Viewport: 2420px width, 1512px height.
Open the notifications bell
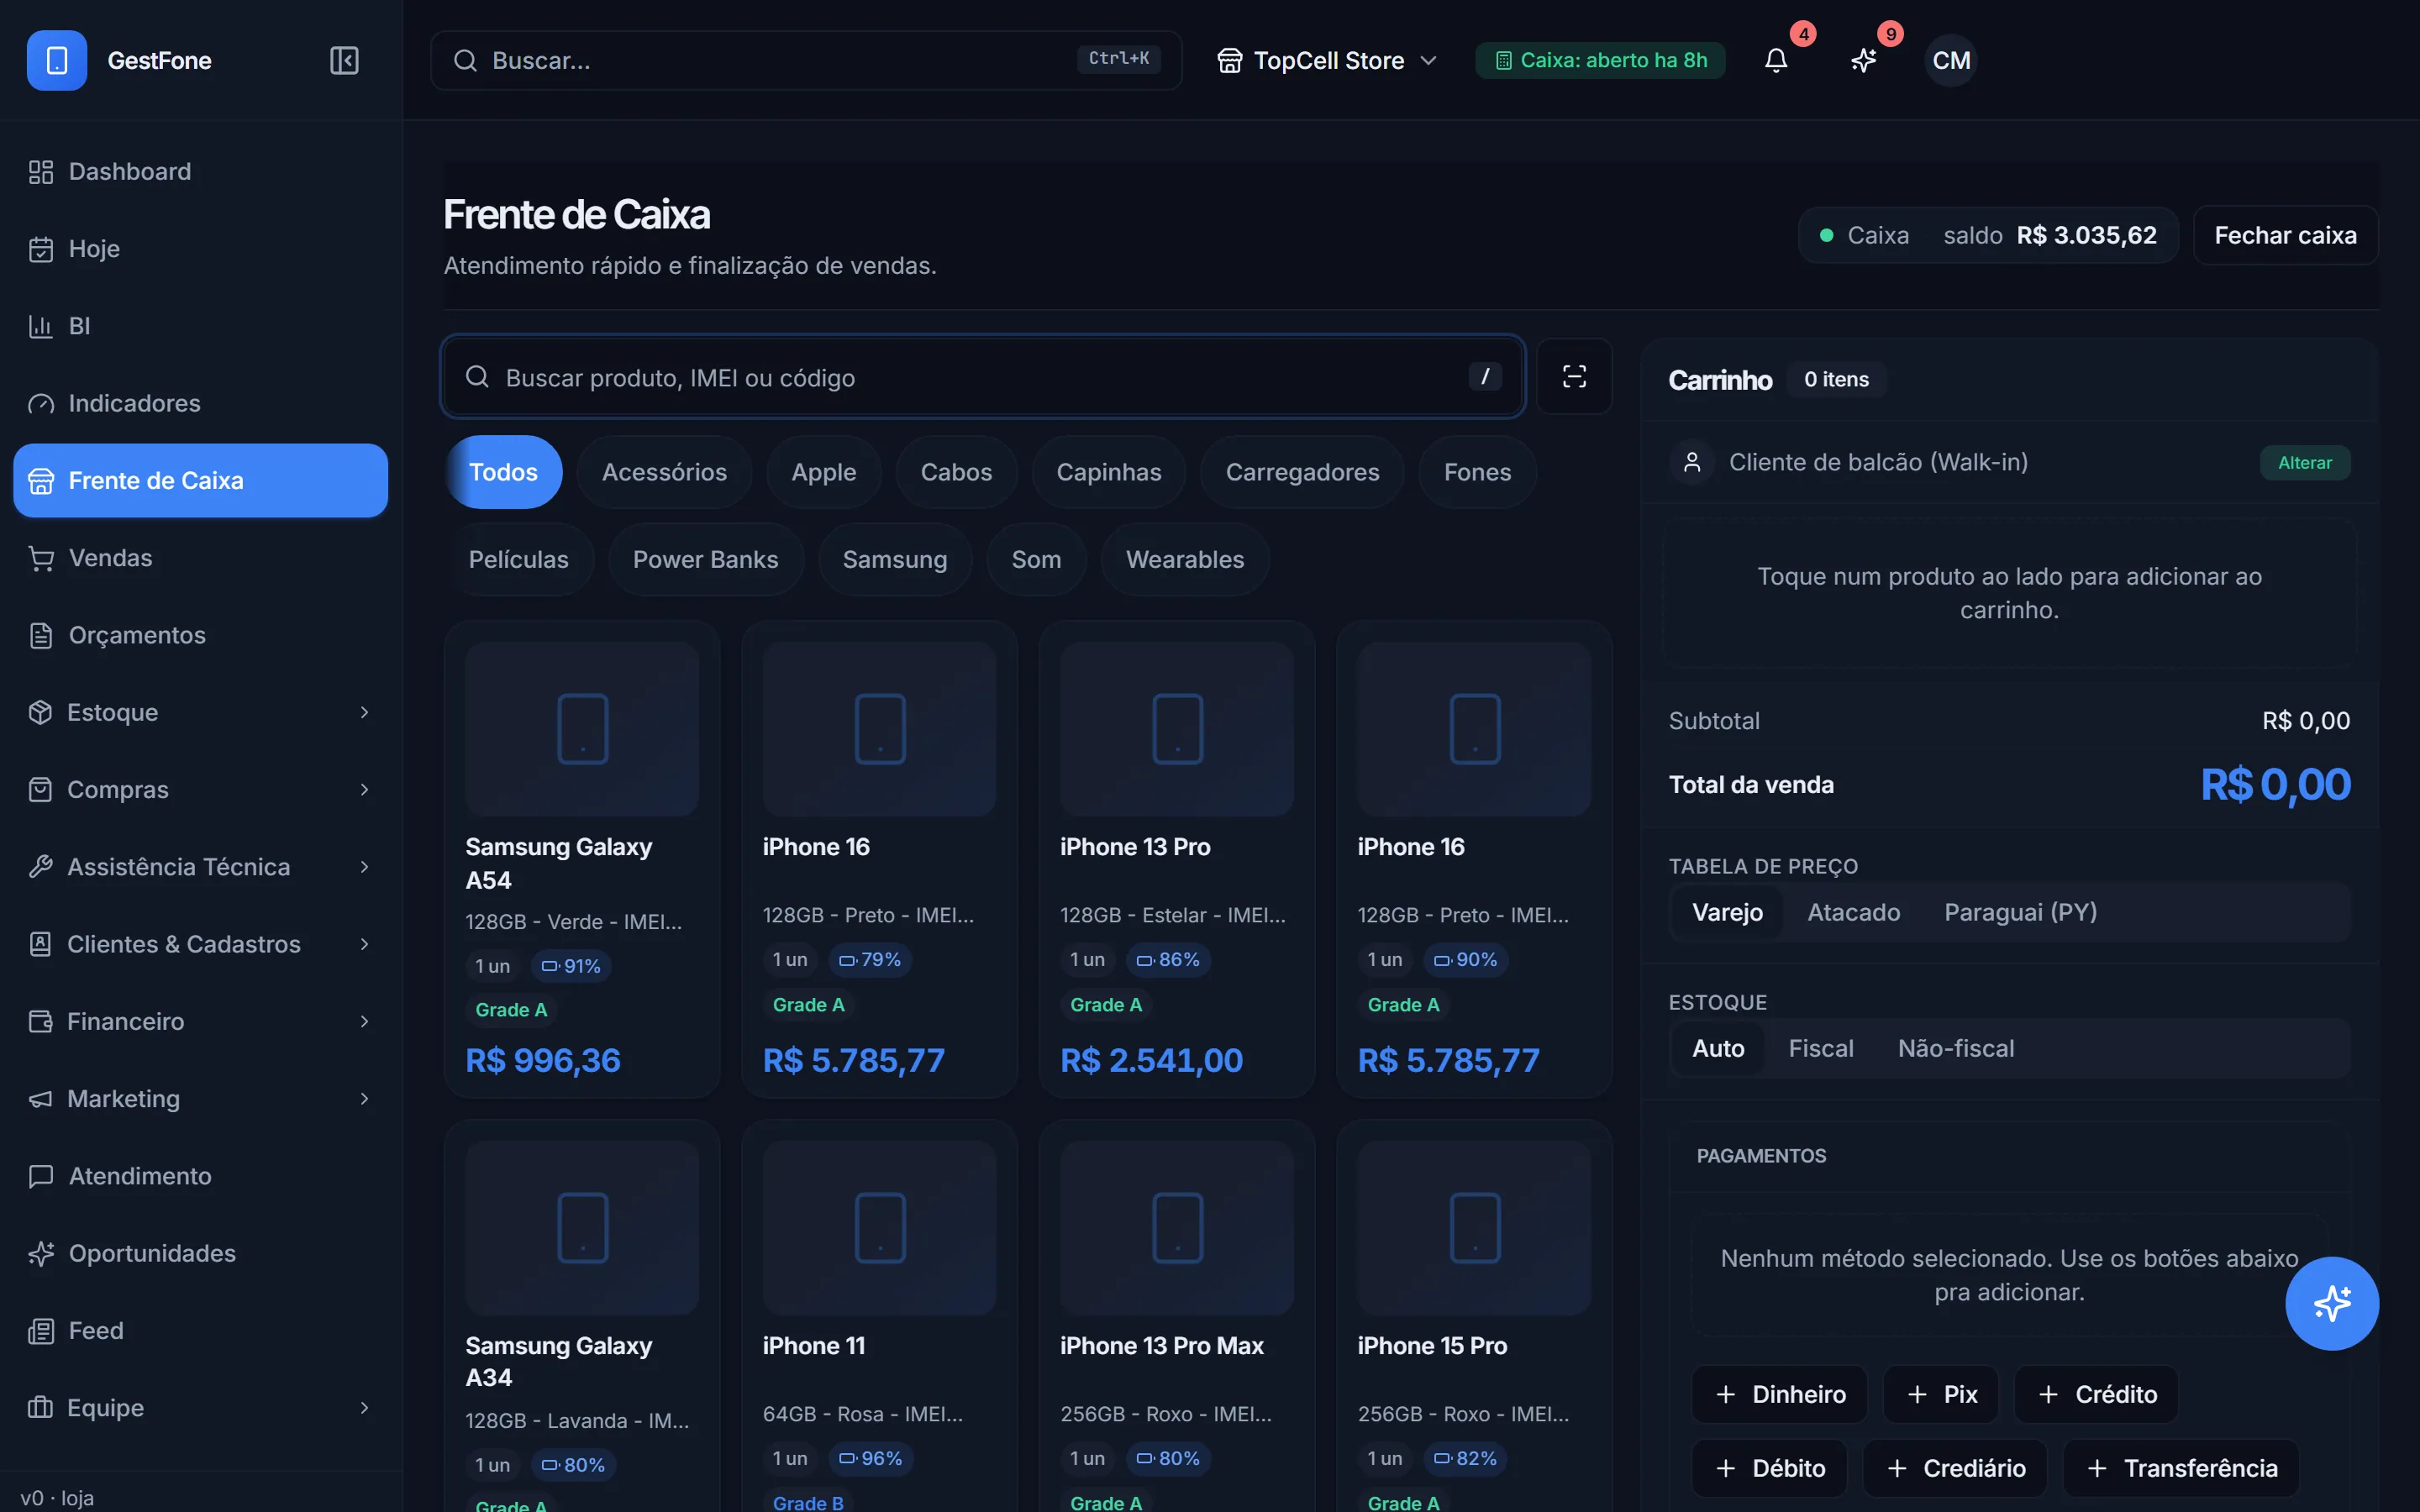pyautogui.click(x=1776, y=60)
